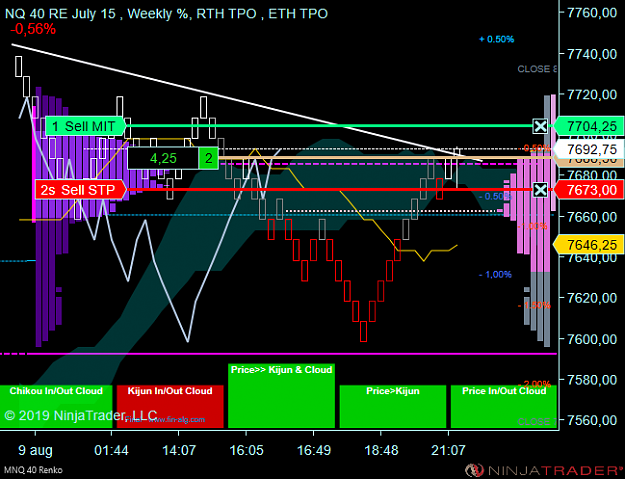Click the 7560,00 price axis label

coord(592,420)
